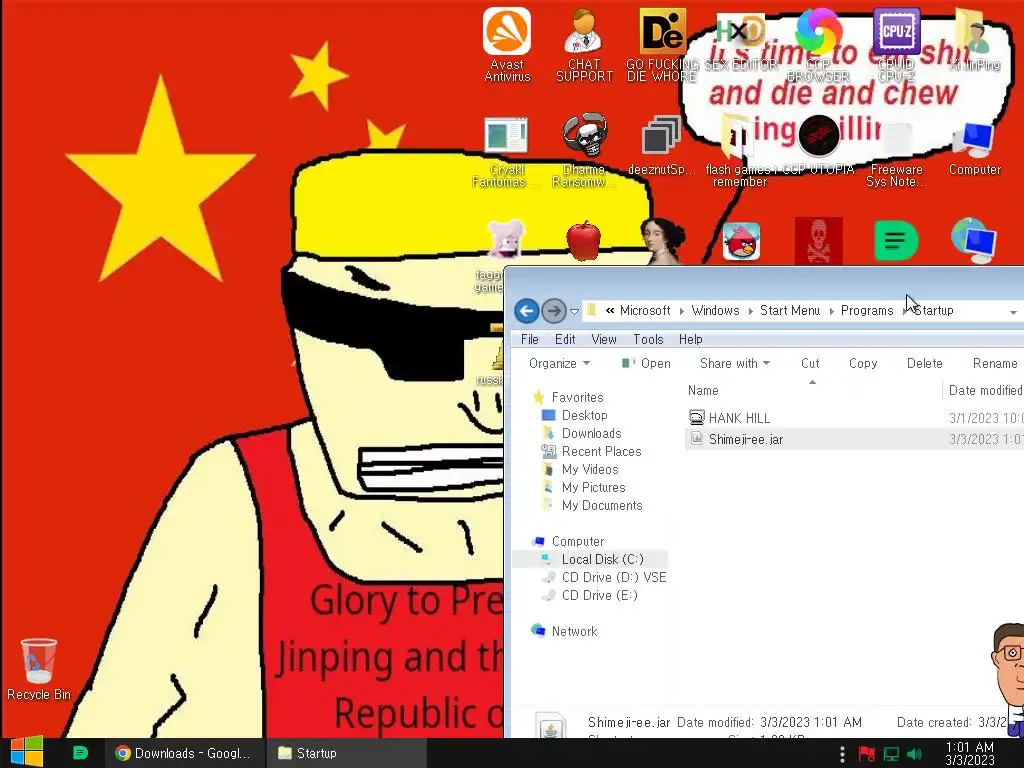Viewport: 1024px width, 768px height.
Task: Select Desktop under Favorites
Action: (584, 415)
